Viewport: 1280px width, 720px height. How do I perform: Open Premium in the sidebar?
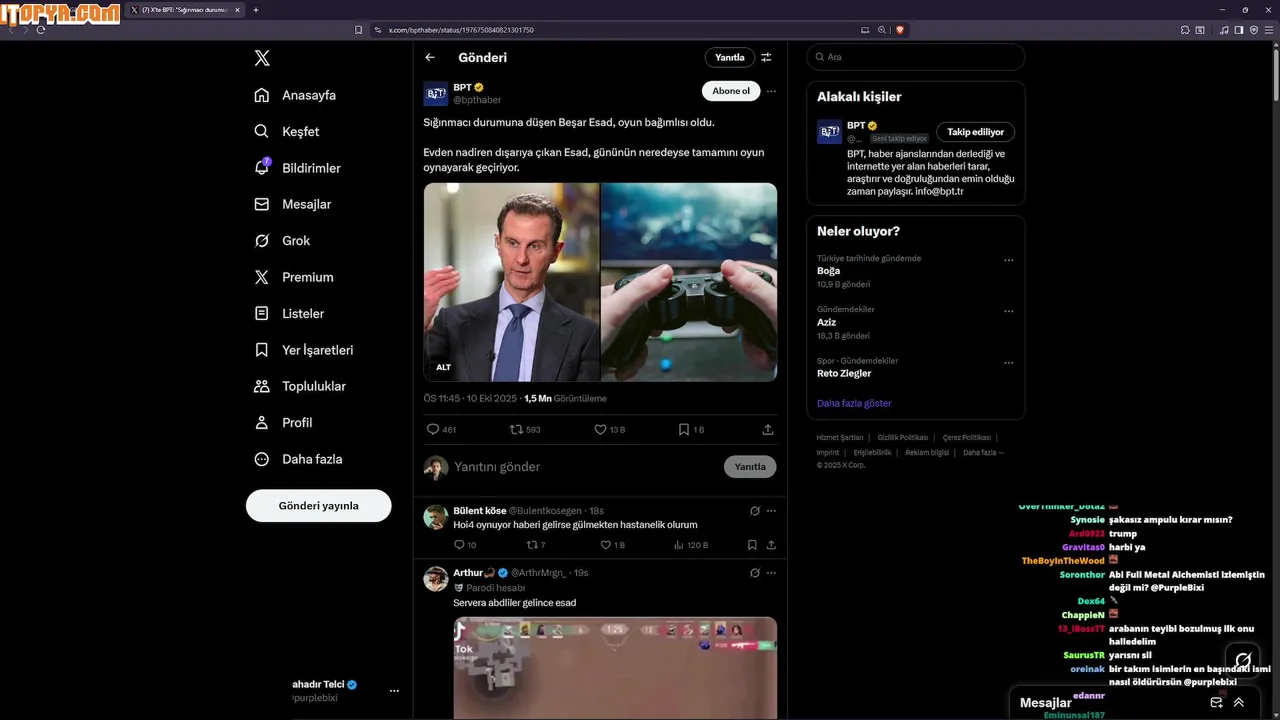pos(294,277)
